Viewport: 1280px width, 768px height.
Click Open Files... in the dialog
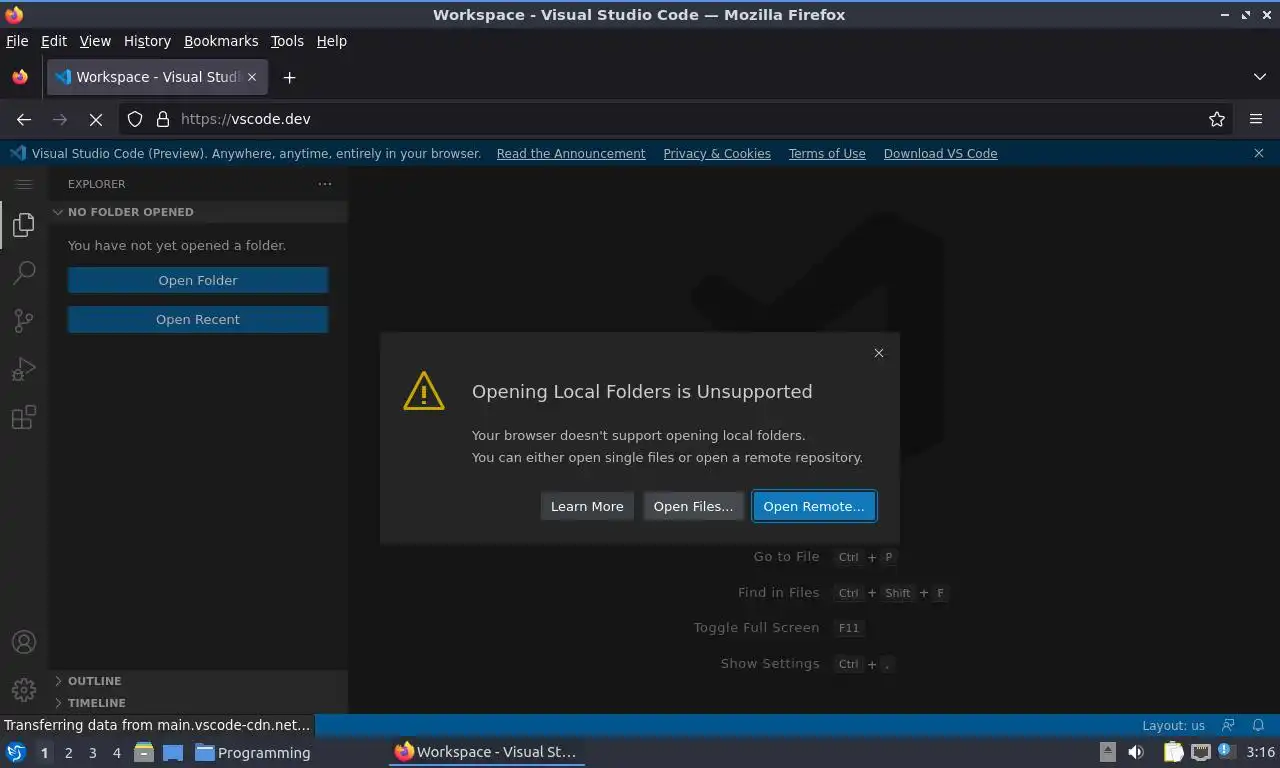pyautogui.click(x=693, y=506)
